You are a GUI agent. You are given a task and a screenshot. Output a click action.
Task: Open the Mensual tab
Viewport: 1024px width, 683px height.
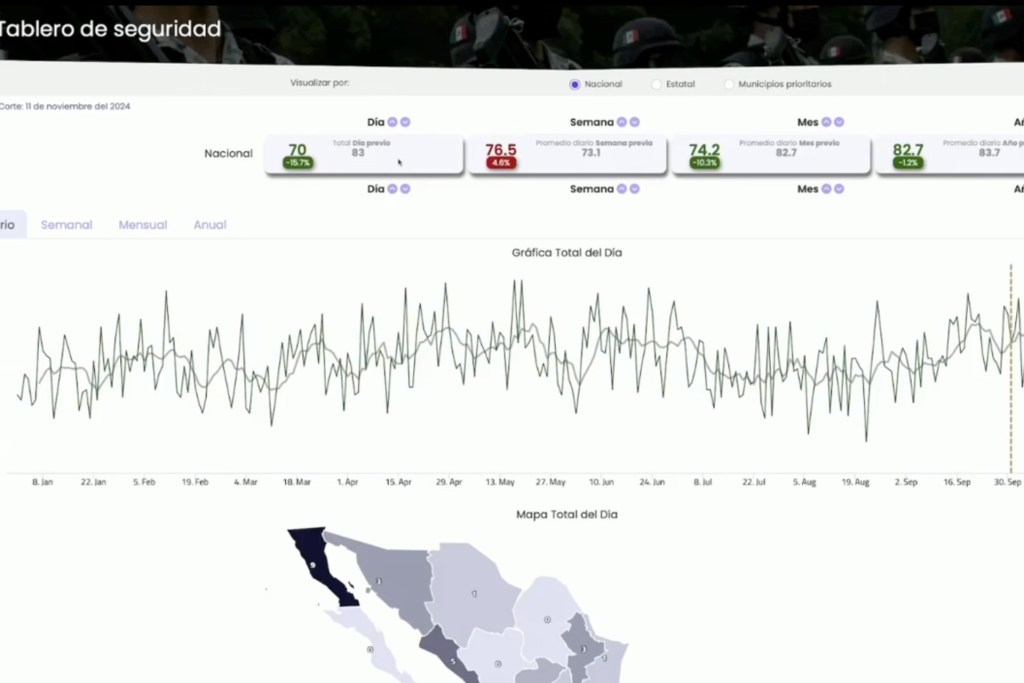pos(143,225)
